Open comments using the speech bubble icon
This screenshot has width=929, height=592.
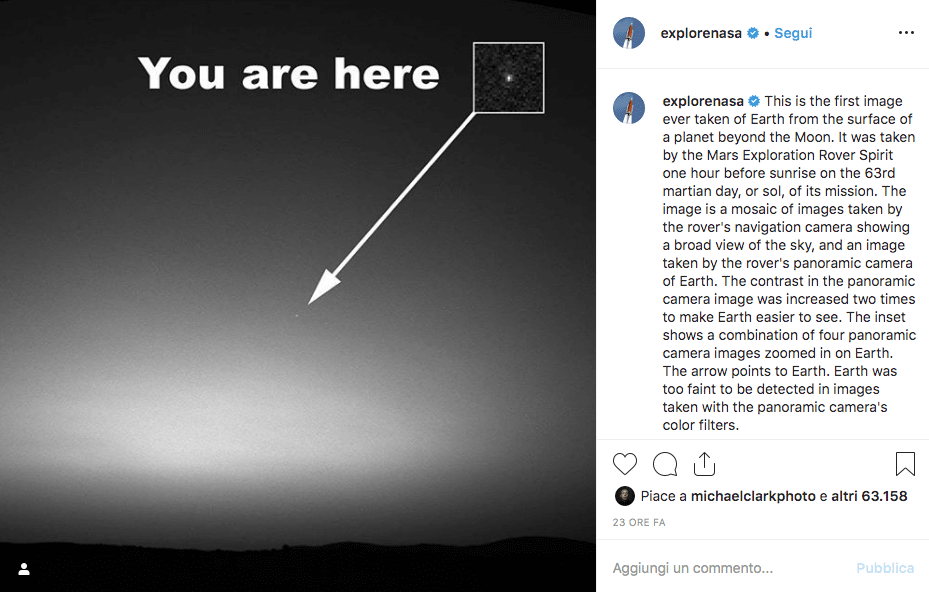(x=665, y=464)
